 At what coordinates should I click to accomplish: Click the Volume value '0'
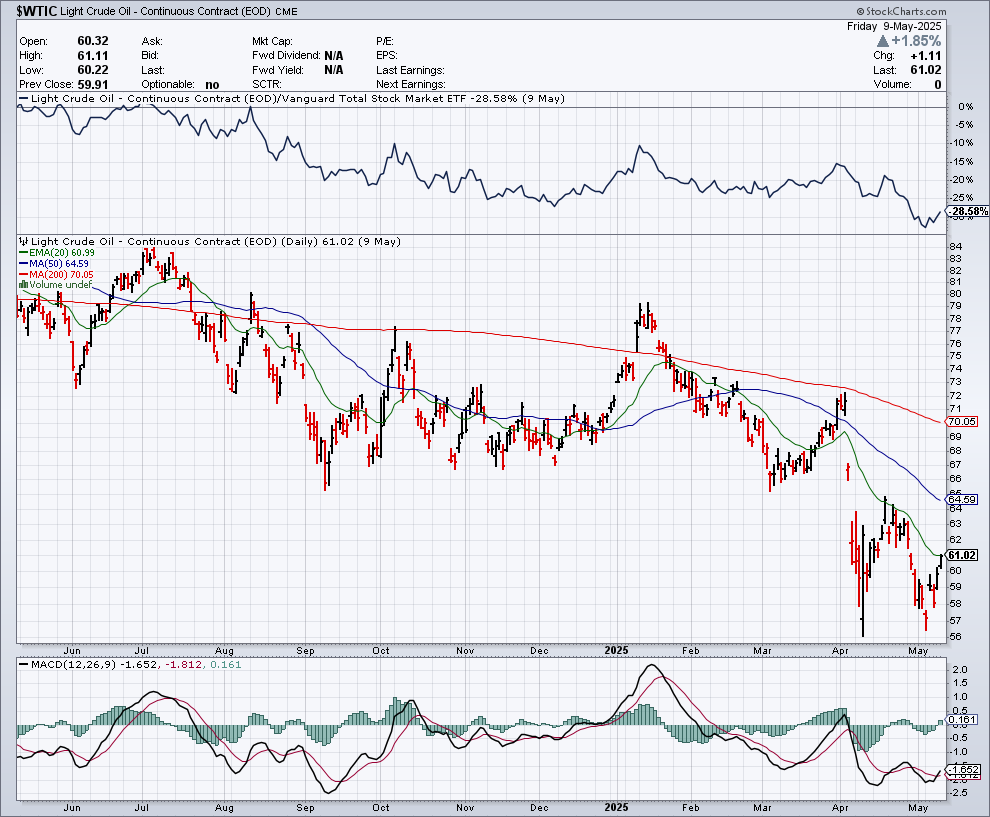[938, 85]
